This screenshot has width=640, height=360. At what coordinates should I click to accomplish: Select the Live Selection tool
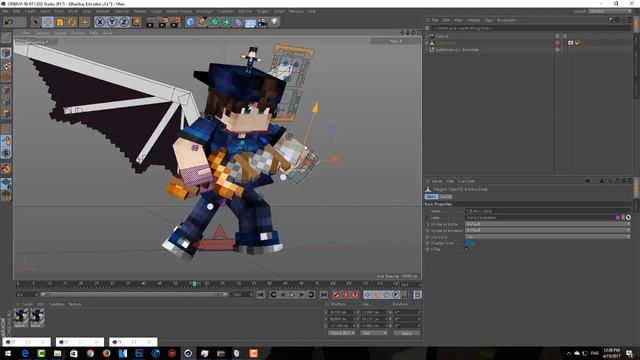pos(36,22)
